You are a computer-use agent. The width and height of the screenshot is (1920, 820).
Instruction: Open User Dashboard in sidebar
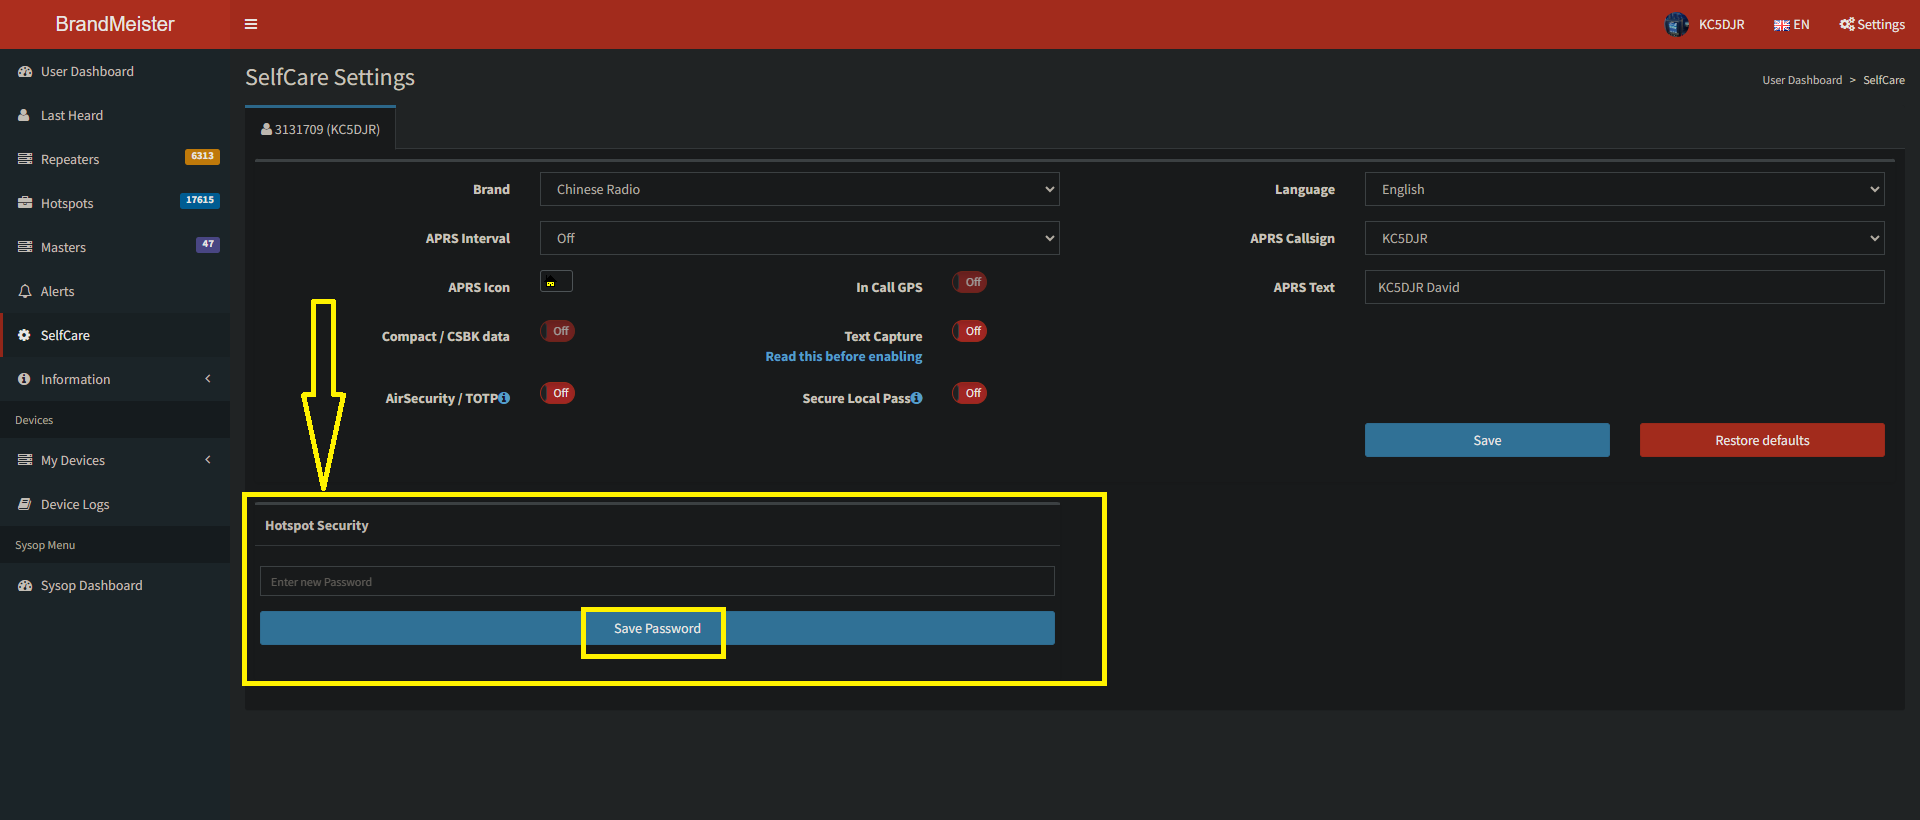[115, 72]
